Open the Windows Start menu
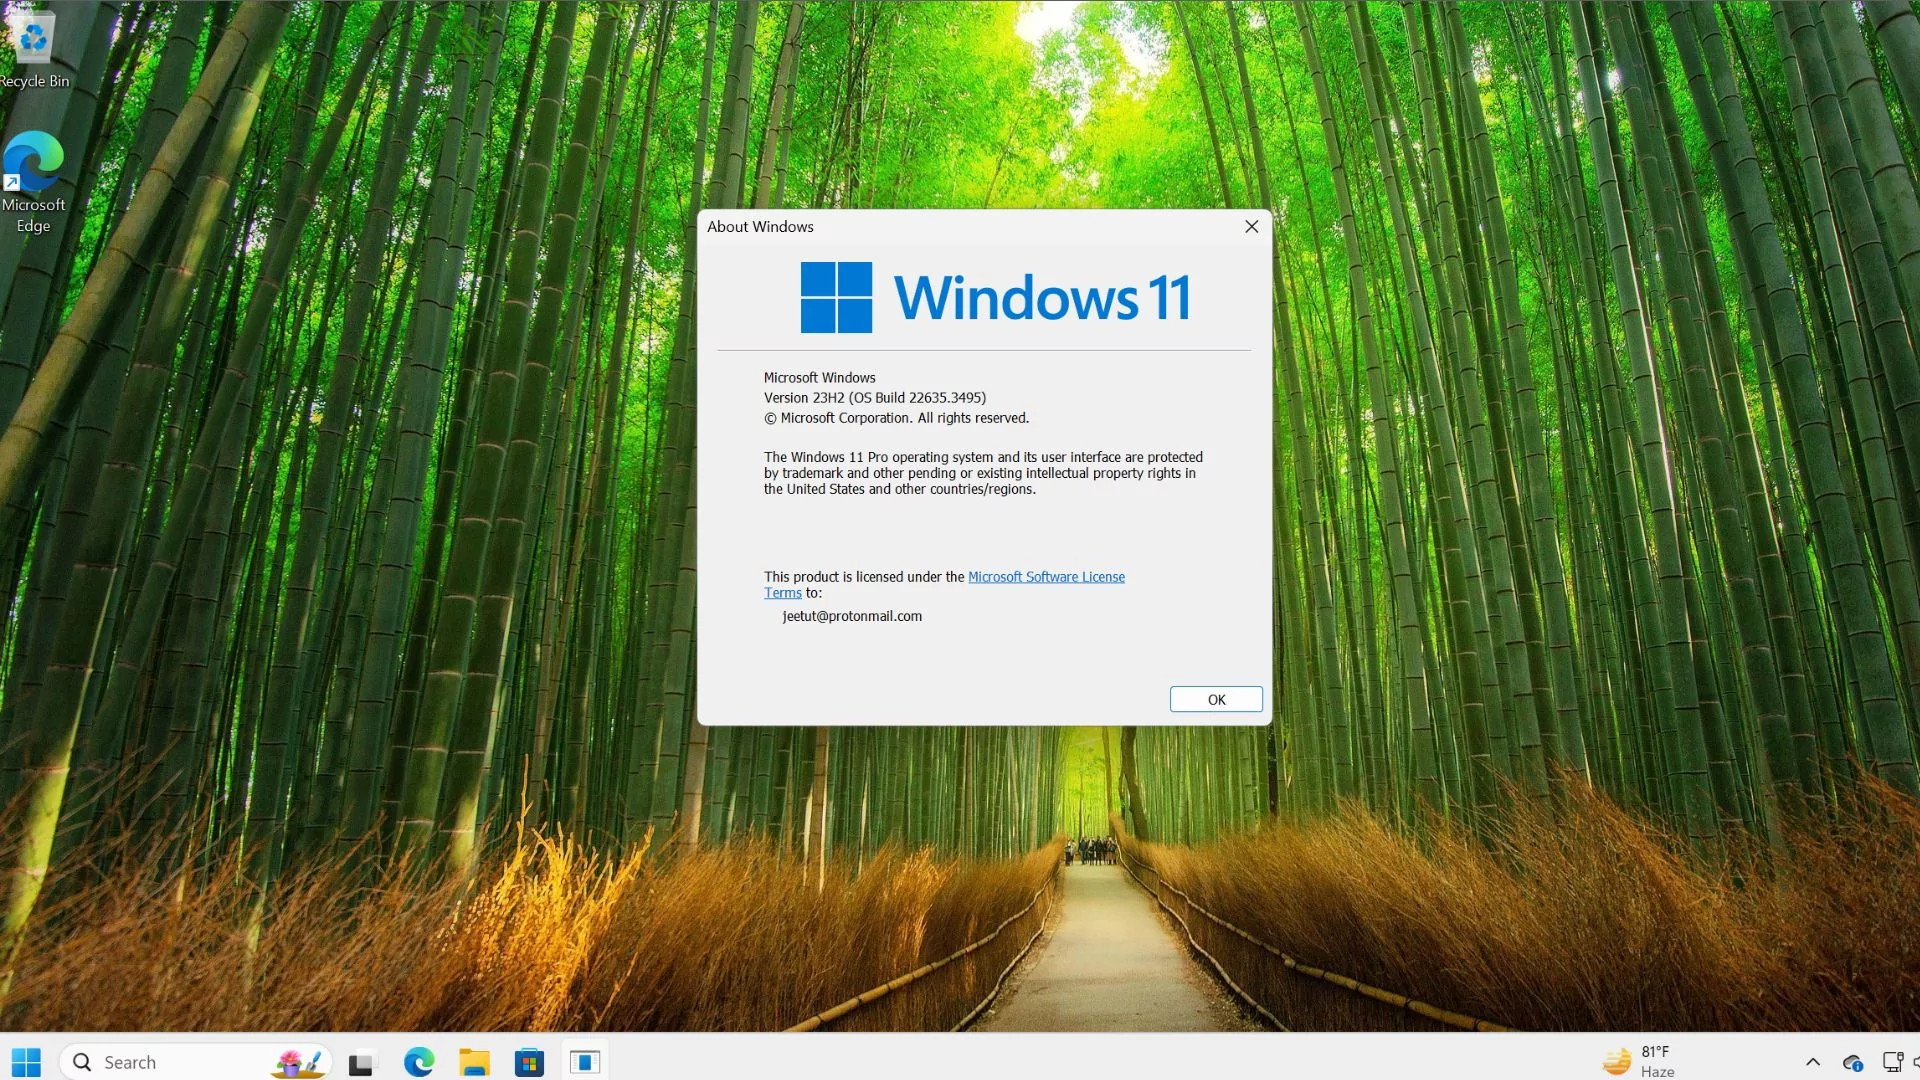Image resolution: width=1920 pixels, height=1080 pixels. tap(26, 1062)
